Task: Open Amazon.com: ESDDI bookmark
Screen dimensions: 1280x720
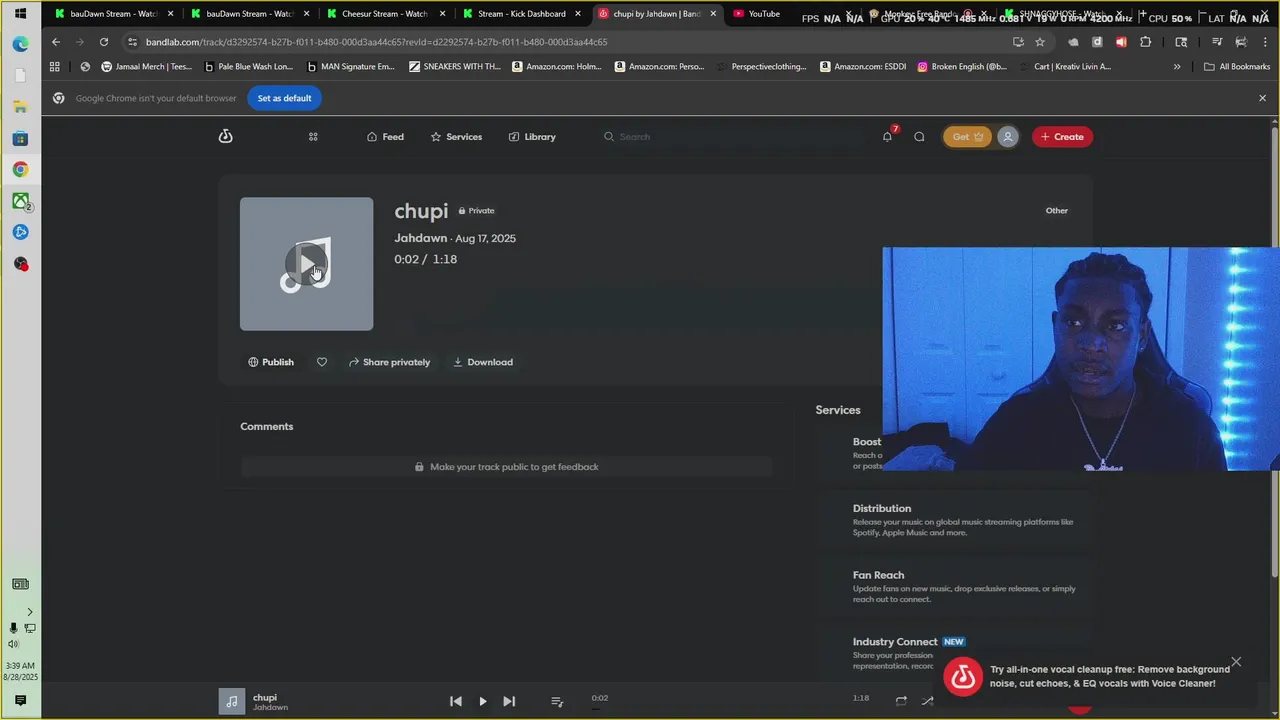Action: (863, 67)
